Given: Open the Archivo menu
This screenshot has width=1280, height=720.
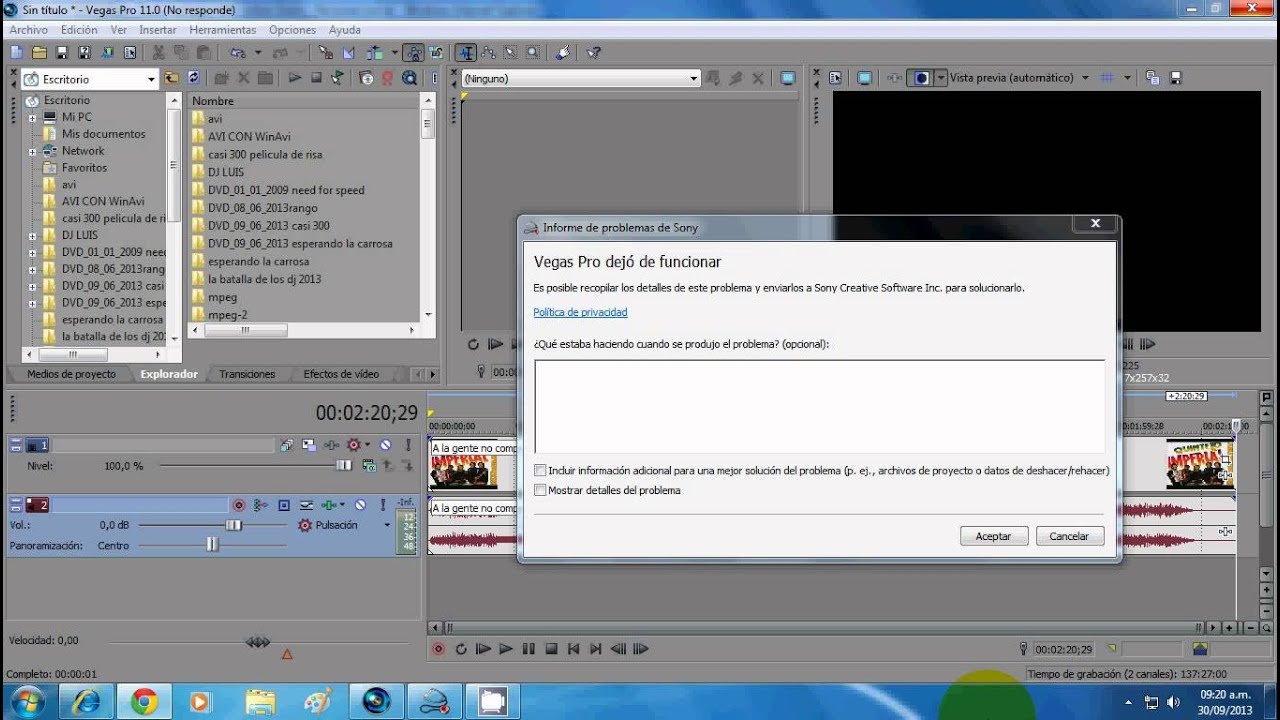Looking at the screenshot, I should pyautogui.click(x=29, y=30).
